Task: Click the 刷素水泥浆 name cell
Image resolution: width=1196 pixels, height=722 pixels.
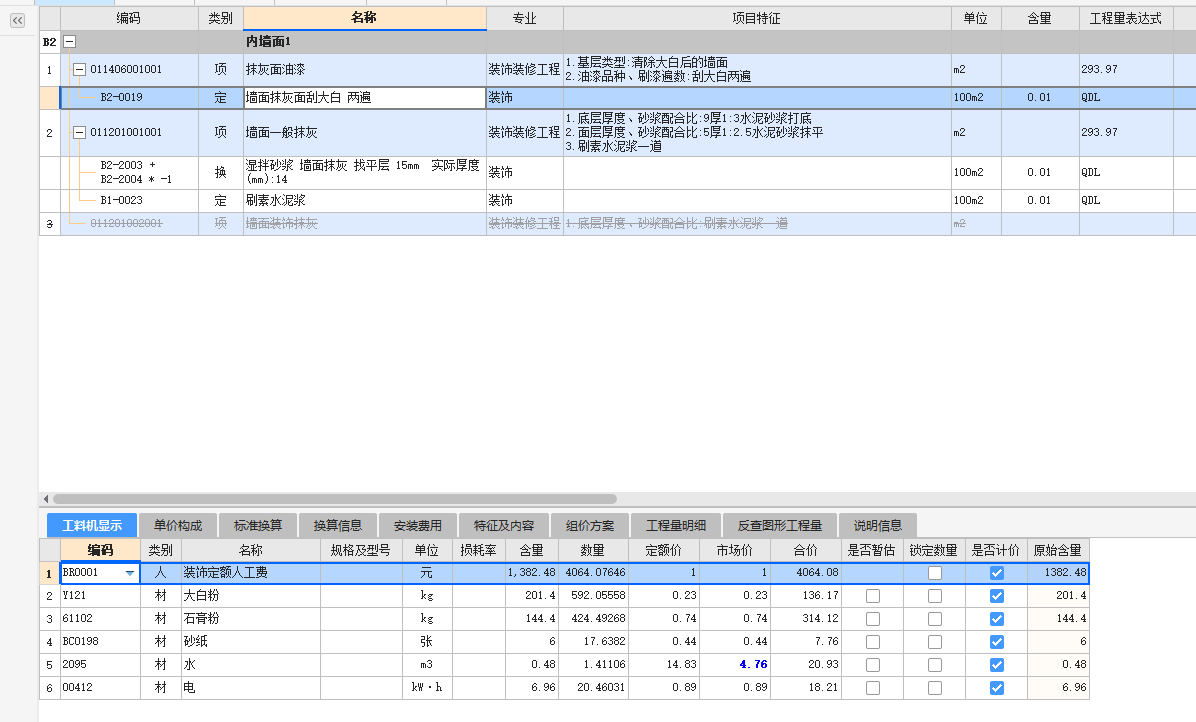Action: [365, 201]
